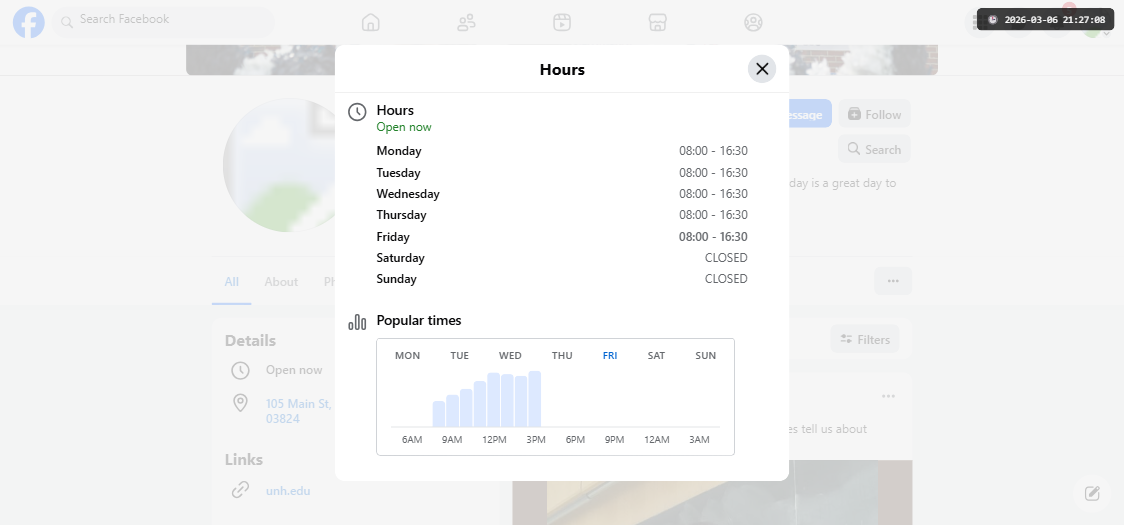Select THU in Popular times chart
1124x525 pixels.
point(562,356)
